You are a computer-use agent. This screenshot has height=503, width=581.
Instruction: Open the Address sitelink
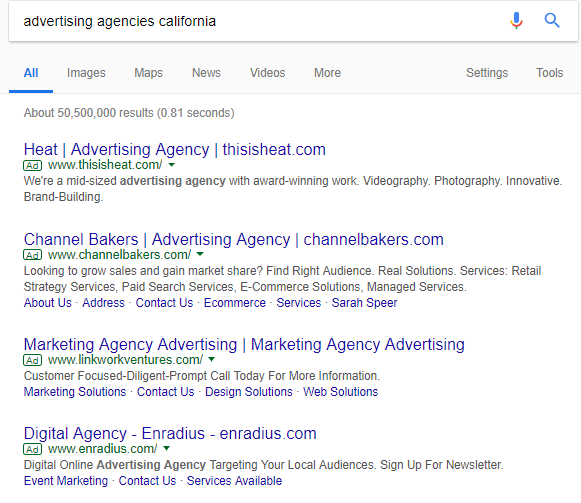click(x=103, y=303)
